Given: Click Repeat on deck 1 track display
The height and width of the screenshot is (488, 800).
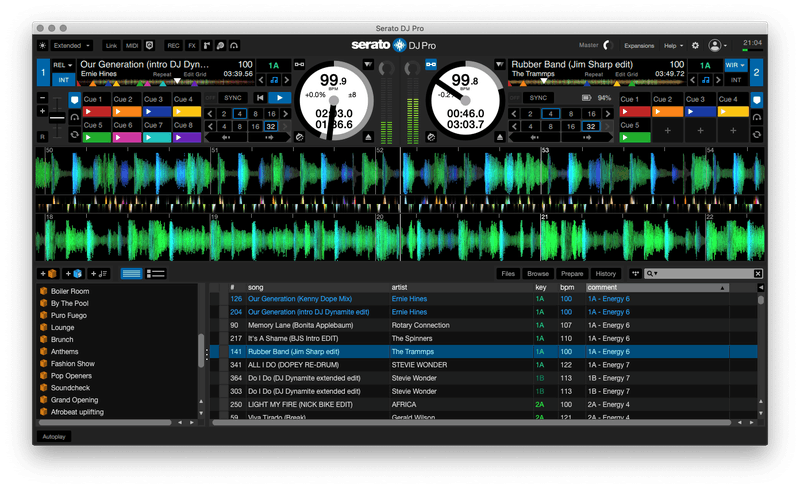Looking at the screenshot, I should (162, 75).
